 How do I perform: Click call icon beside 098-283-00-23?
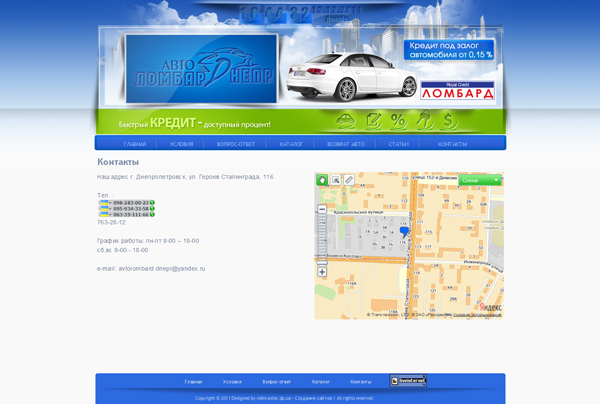pos(152,203)
